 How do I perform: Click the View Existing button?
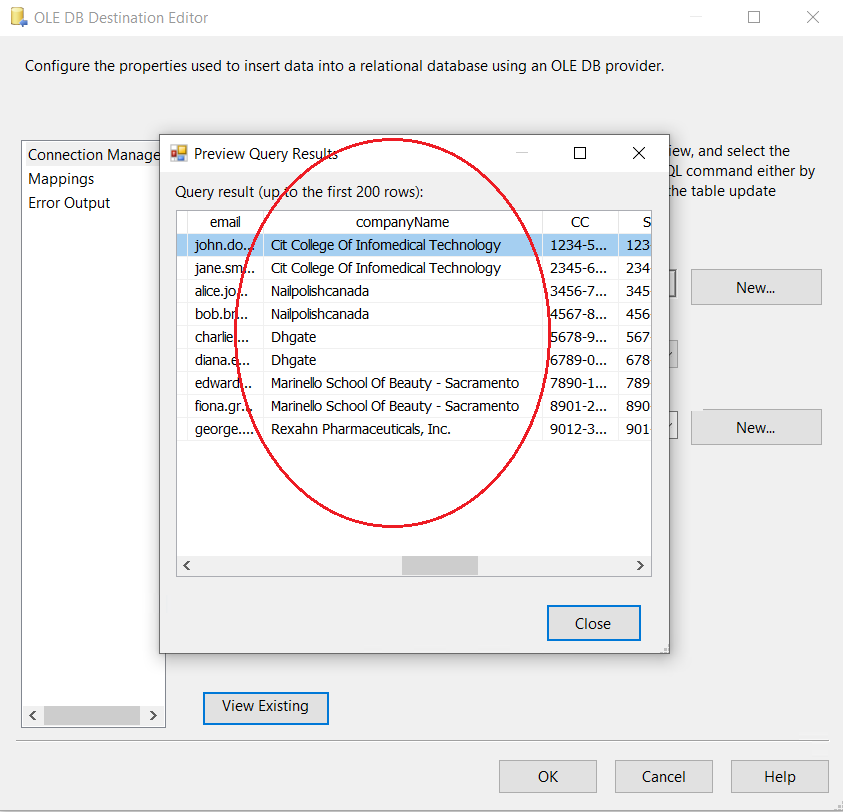pyautogui.click(x=265, y=707)
